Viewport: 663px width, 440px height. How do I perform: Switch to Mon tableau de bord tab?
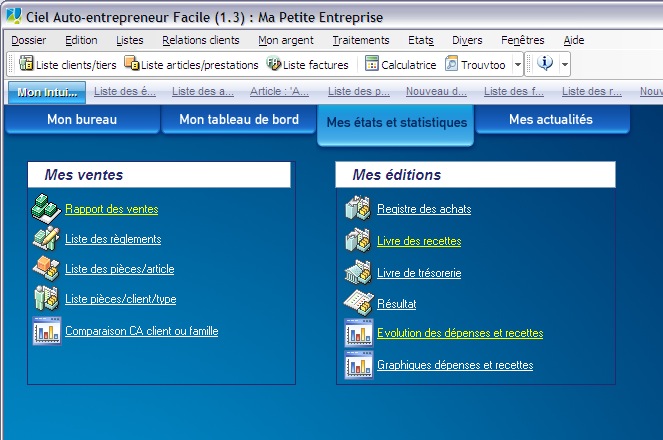(239, 119)
